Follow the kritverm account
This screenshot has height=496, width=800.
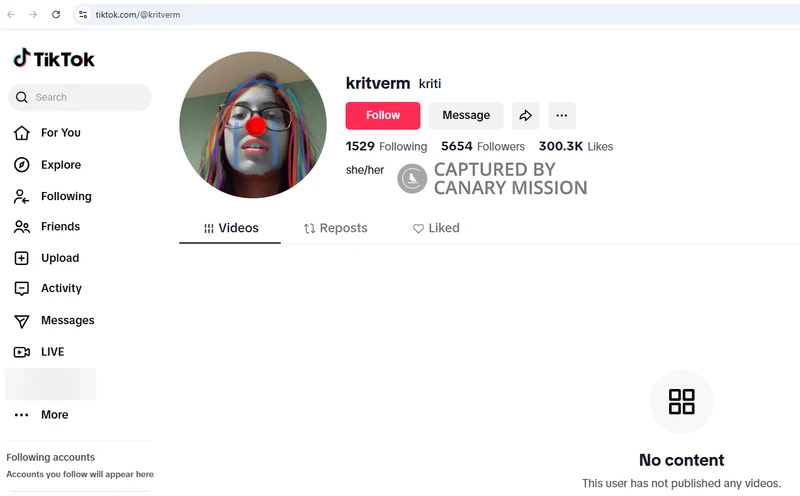pyautogui.click(x=383, y=116)
